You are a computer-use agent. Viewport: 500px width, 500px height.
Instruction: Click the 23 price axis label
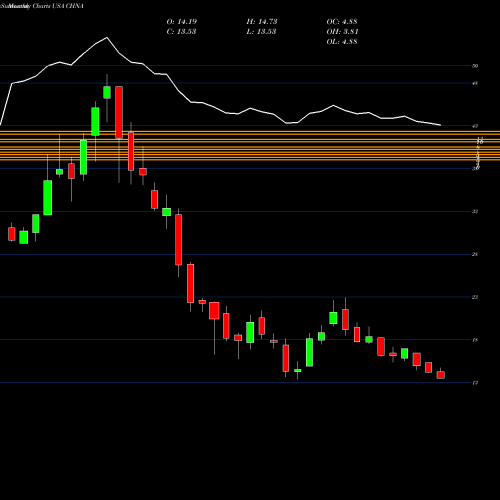pos(475,297)
